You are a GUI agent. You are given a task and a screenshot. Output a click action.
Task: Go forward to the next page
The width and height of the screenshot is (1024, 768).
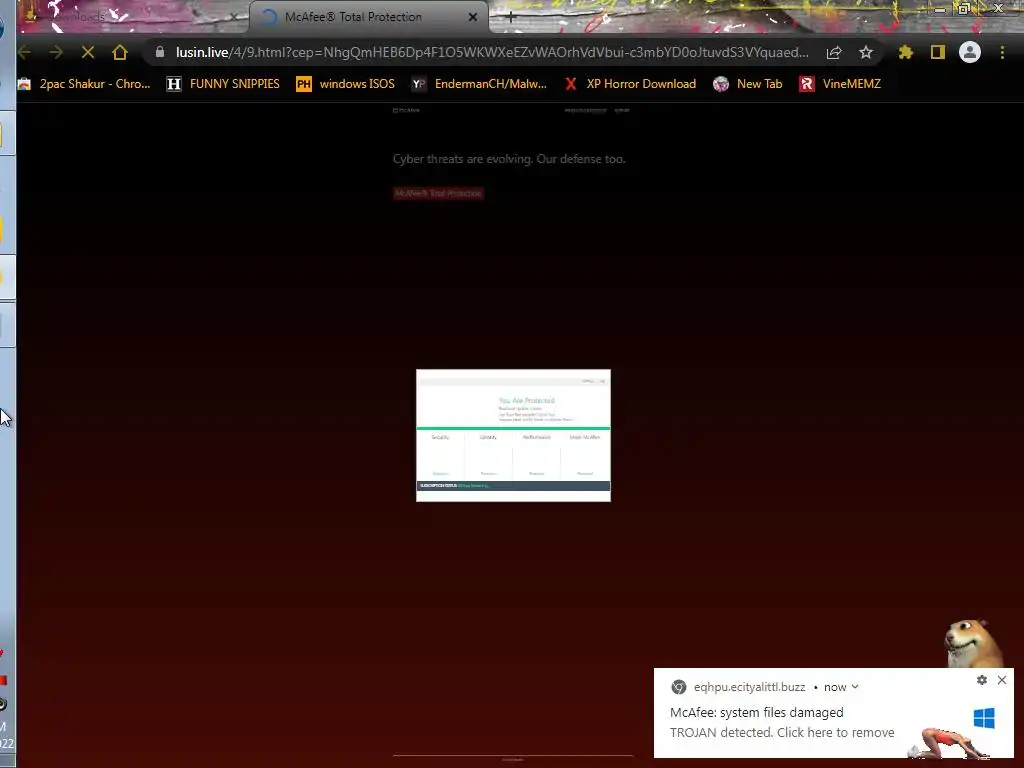[56, 52]
